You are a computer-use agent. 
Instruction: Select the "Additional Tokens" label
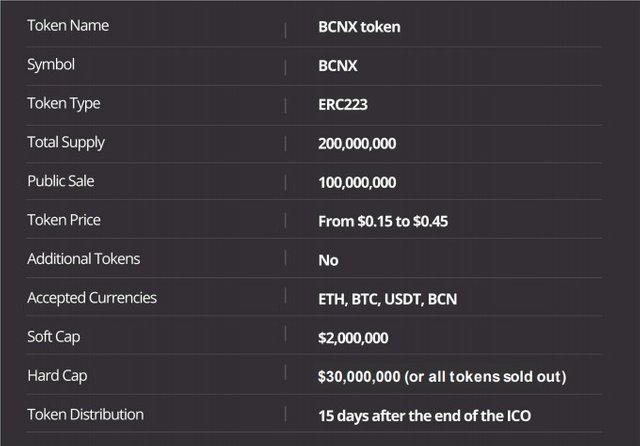point(84,259)
